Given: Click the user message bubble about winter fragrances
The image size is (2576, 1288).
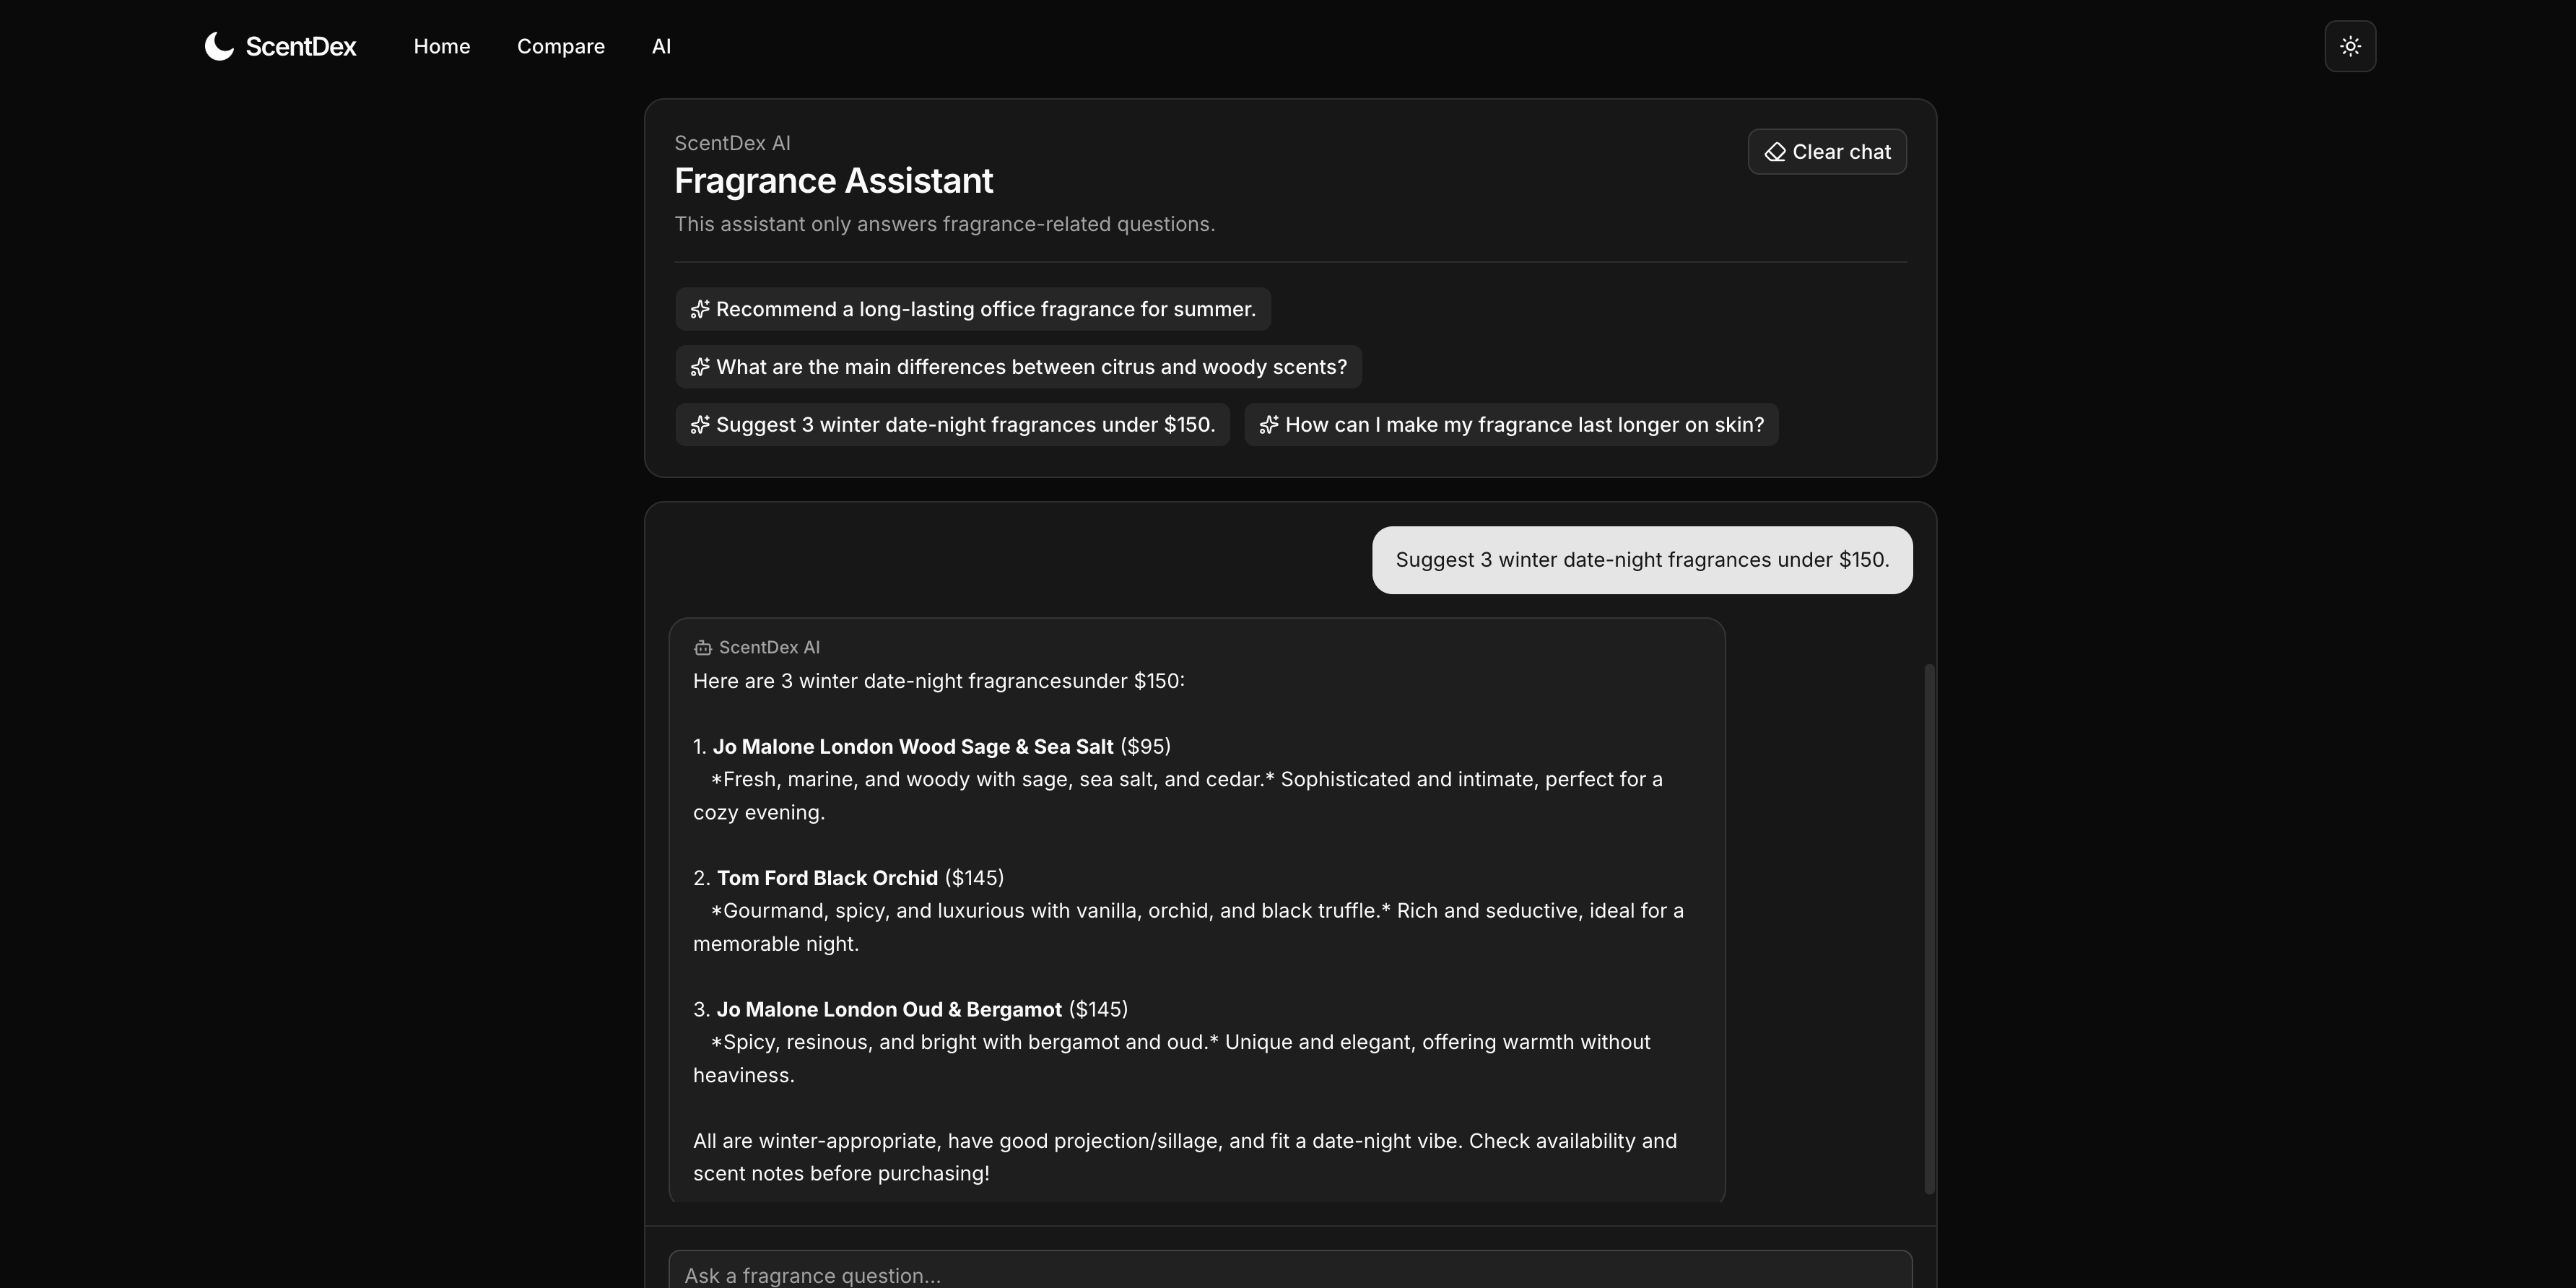Looking at the screenshot, I should coord(1642,560).
